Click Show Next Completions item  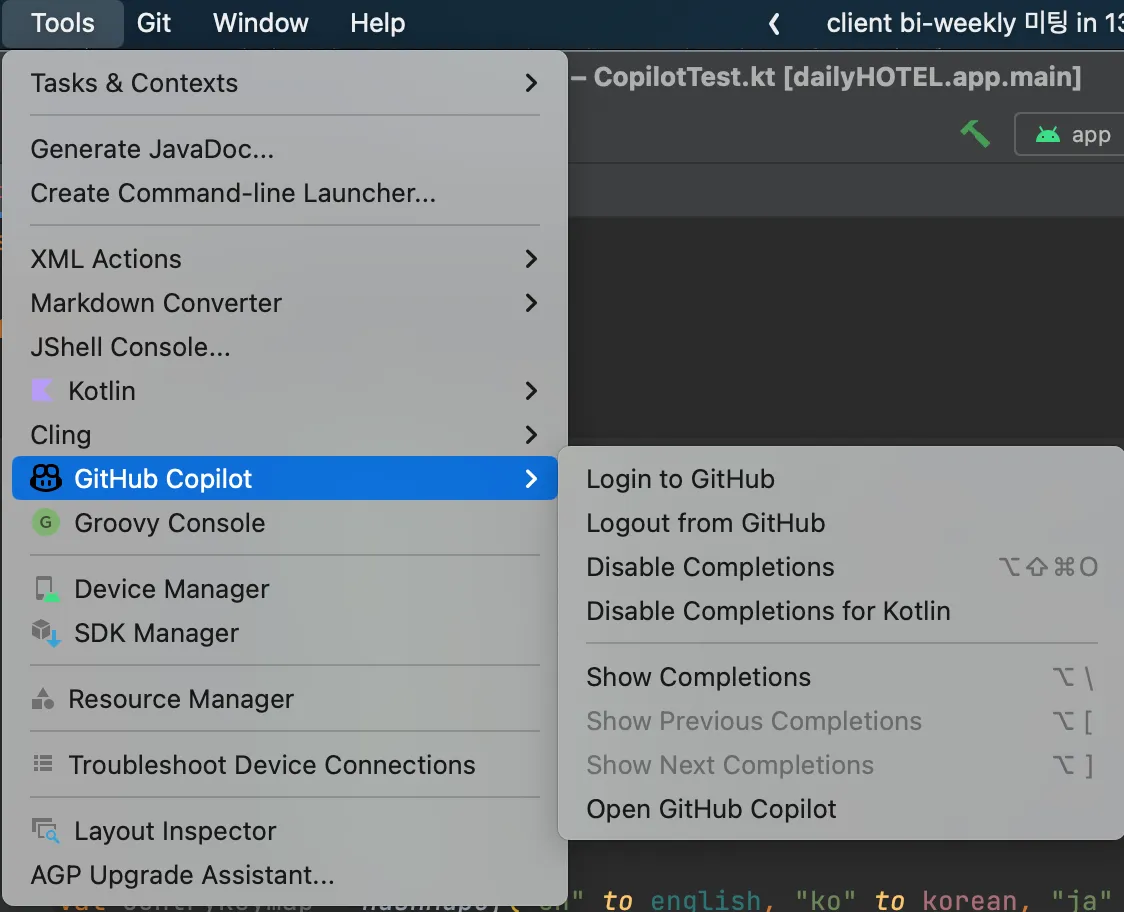coord(842,765)
